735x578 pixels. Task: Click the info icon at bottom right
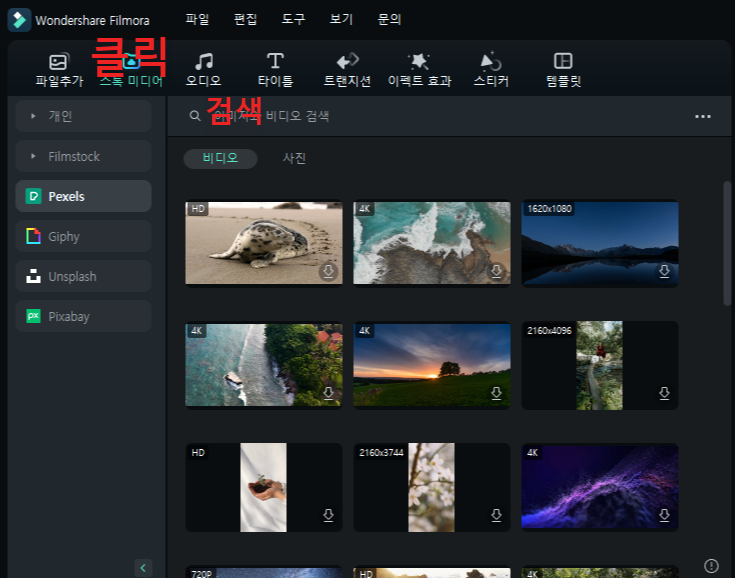pyautogui.click(x=711, y=566)
